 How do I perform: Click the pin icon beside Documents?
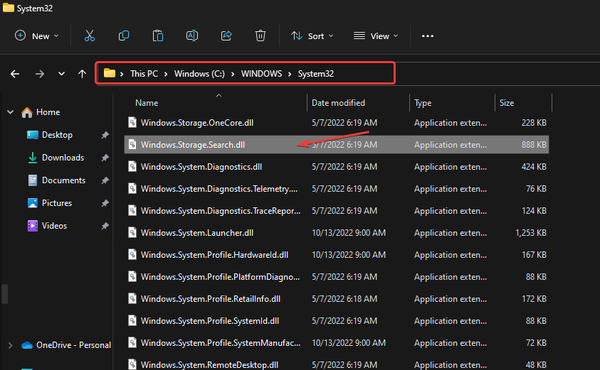click(x=105, y=180)
